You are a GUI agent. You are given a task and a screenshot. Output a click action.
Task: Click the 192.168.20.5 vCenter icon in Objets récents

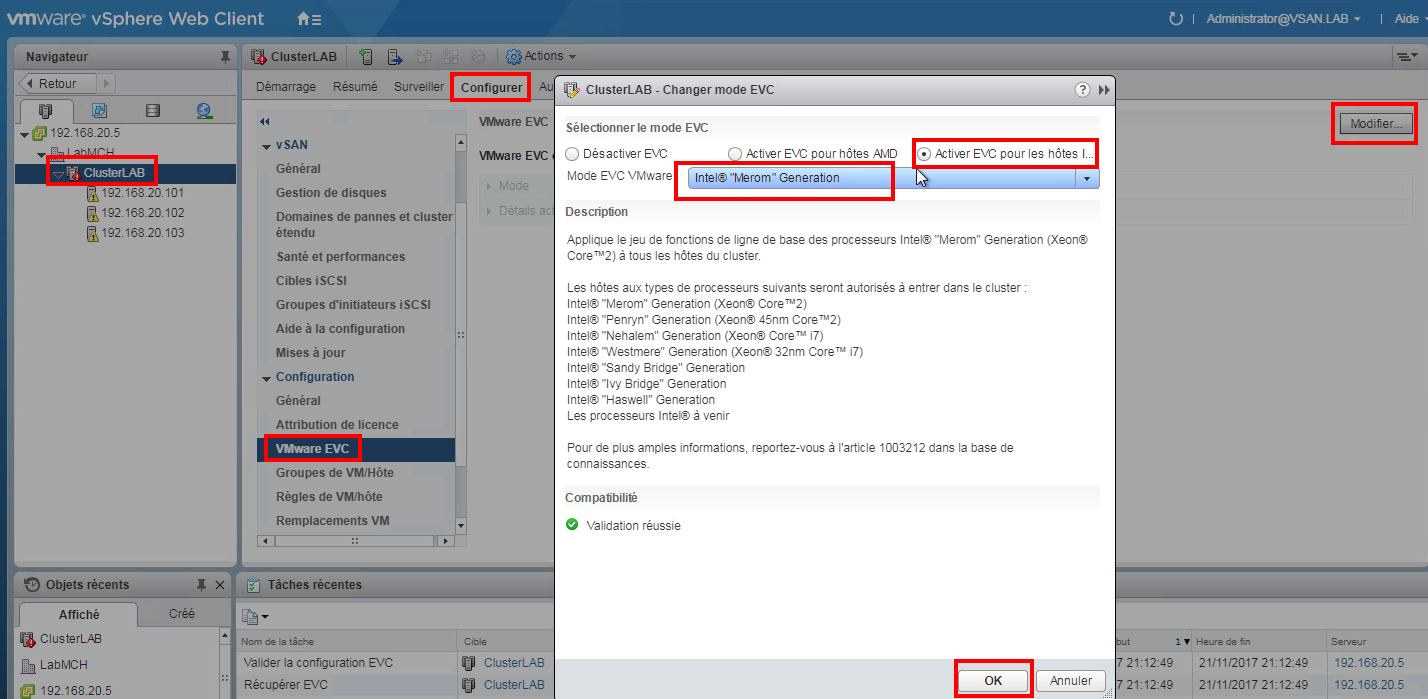coord(27,691)
